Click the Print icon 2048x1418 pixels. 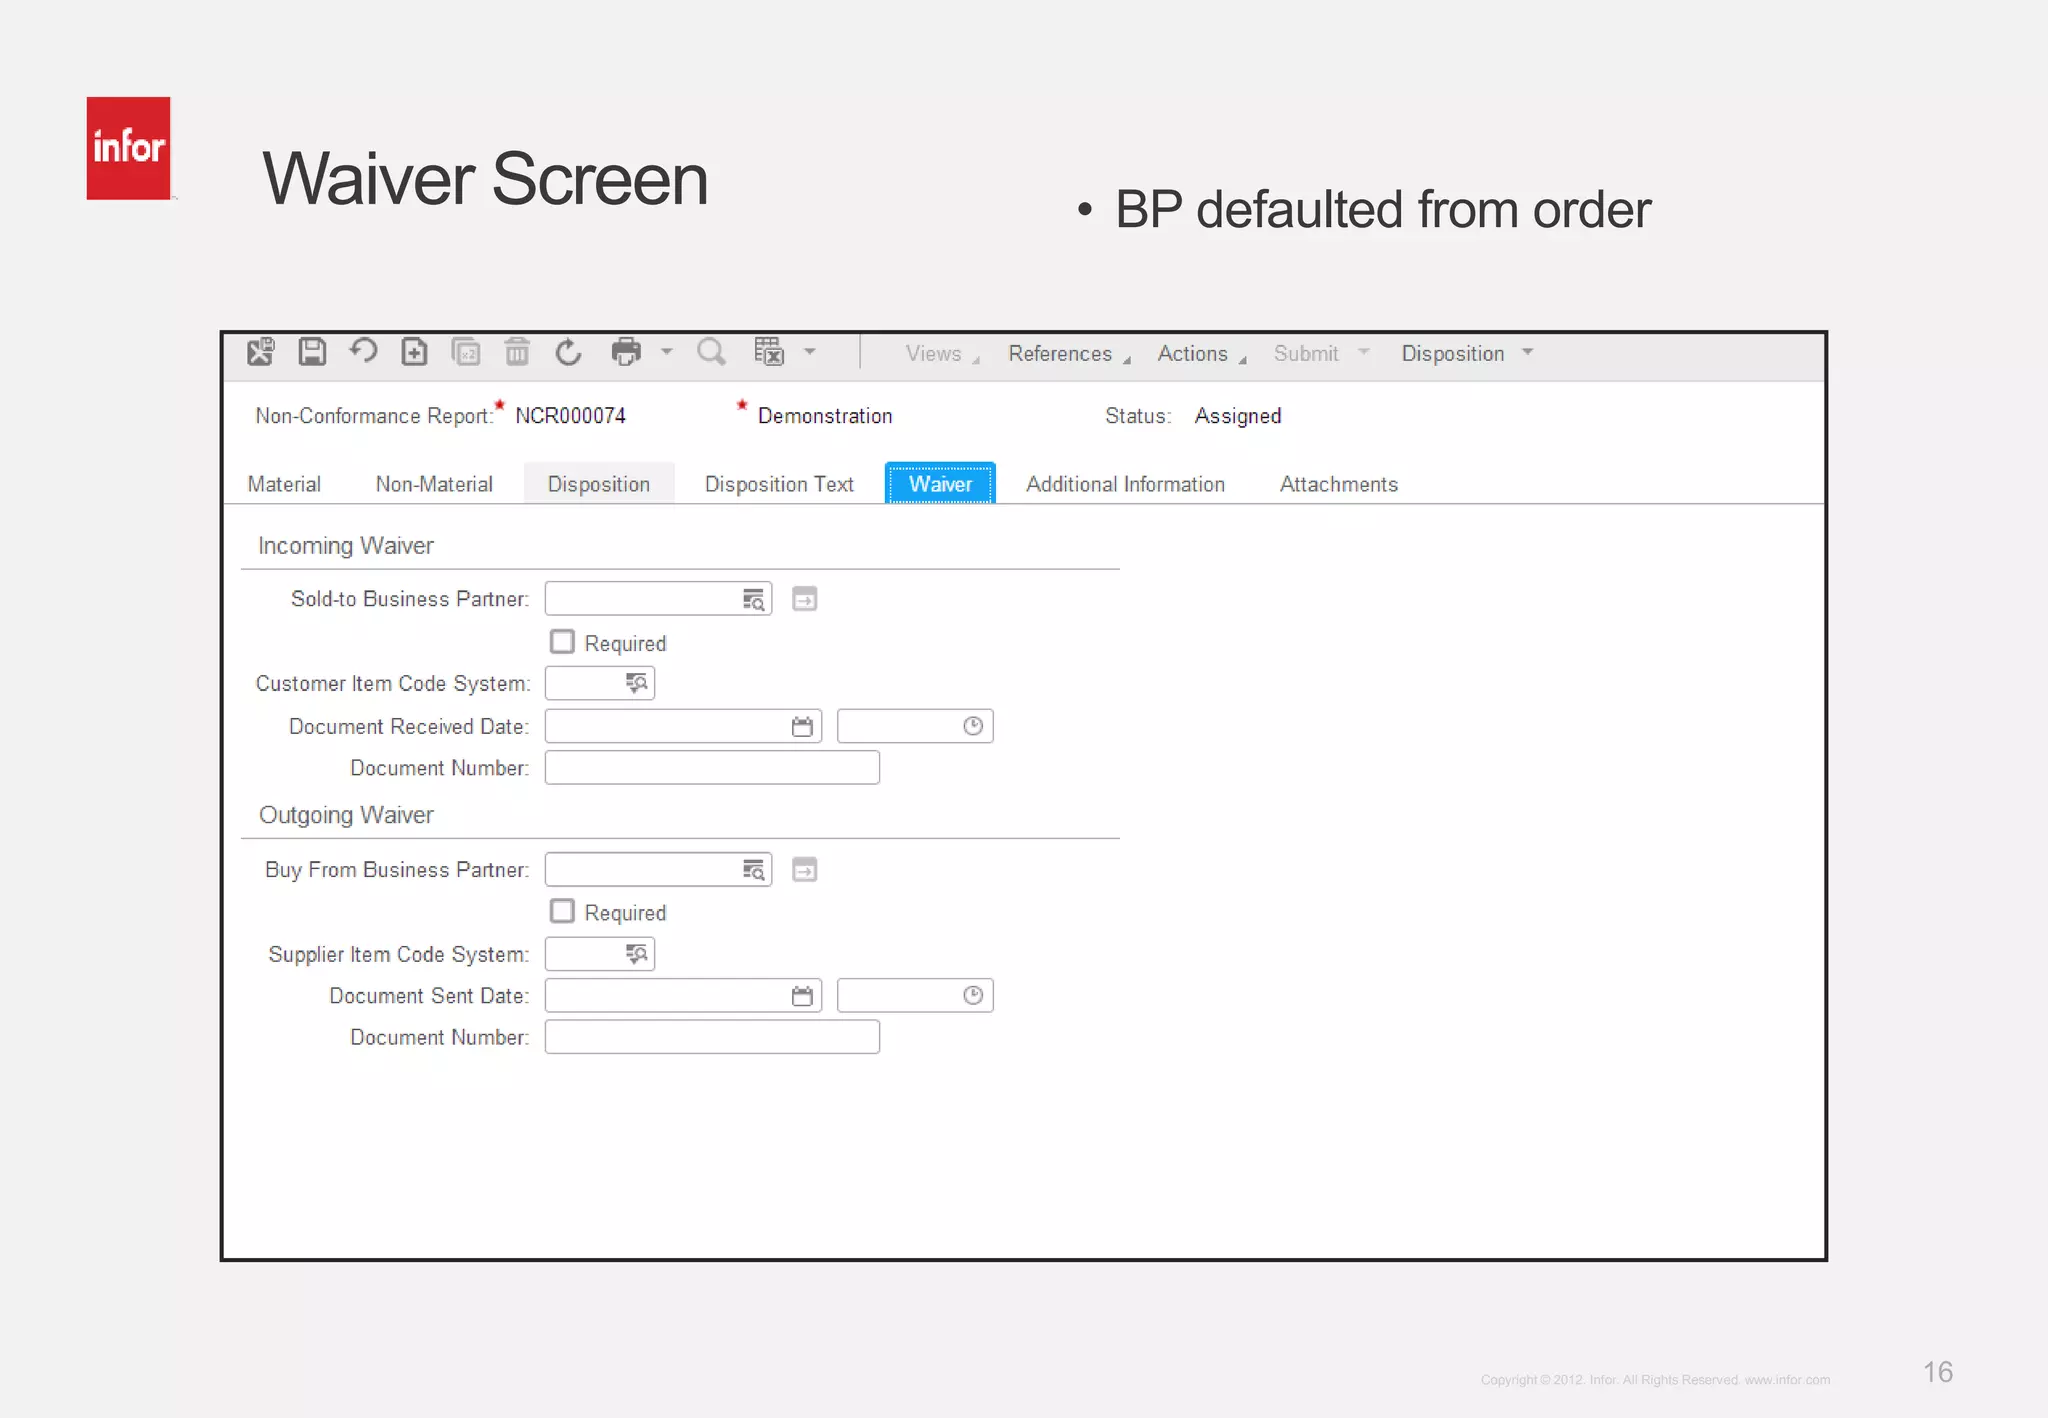626,352
